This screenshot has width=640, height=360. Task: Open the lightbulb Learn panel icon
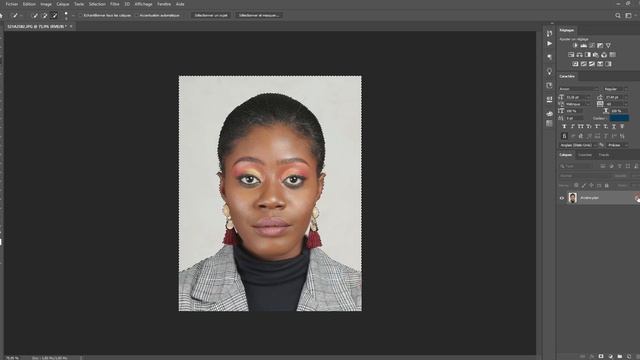[549, 71]
